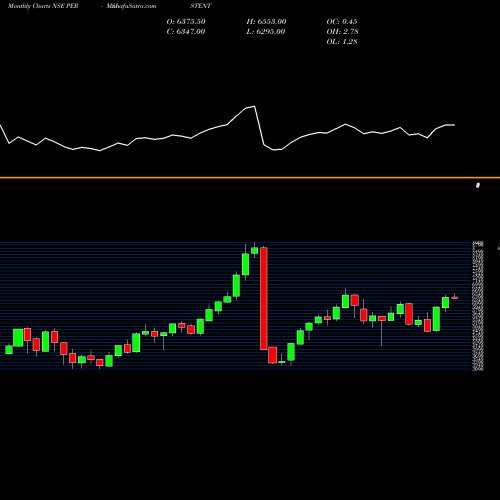Click the OL: 1.28 value
Screen dimensions: 500x500
342,42
